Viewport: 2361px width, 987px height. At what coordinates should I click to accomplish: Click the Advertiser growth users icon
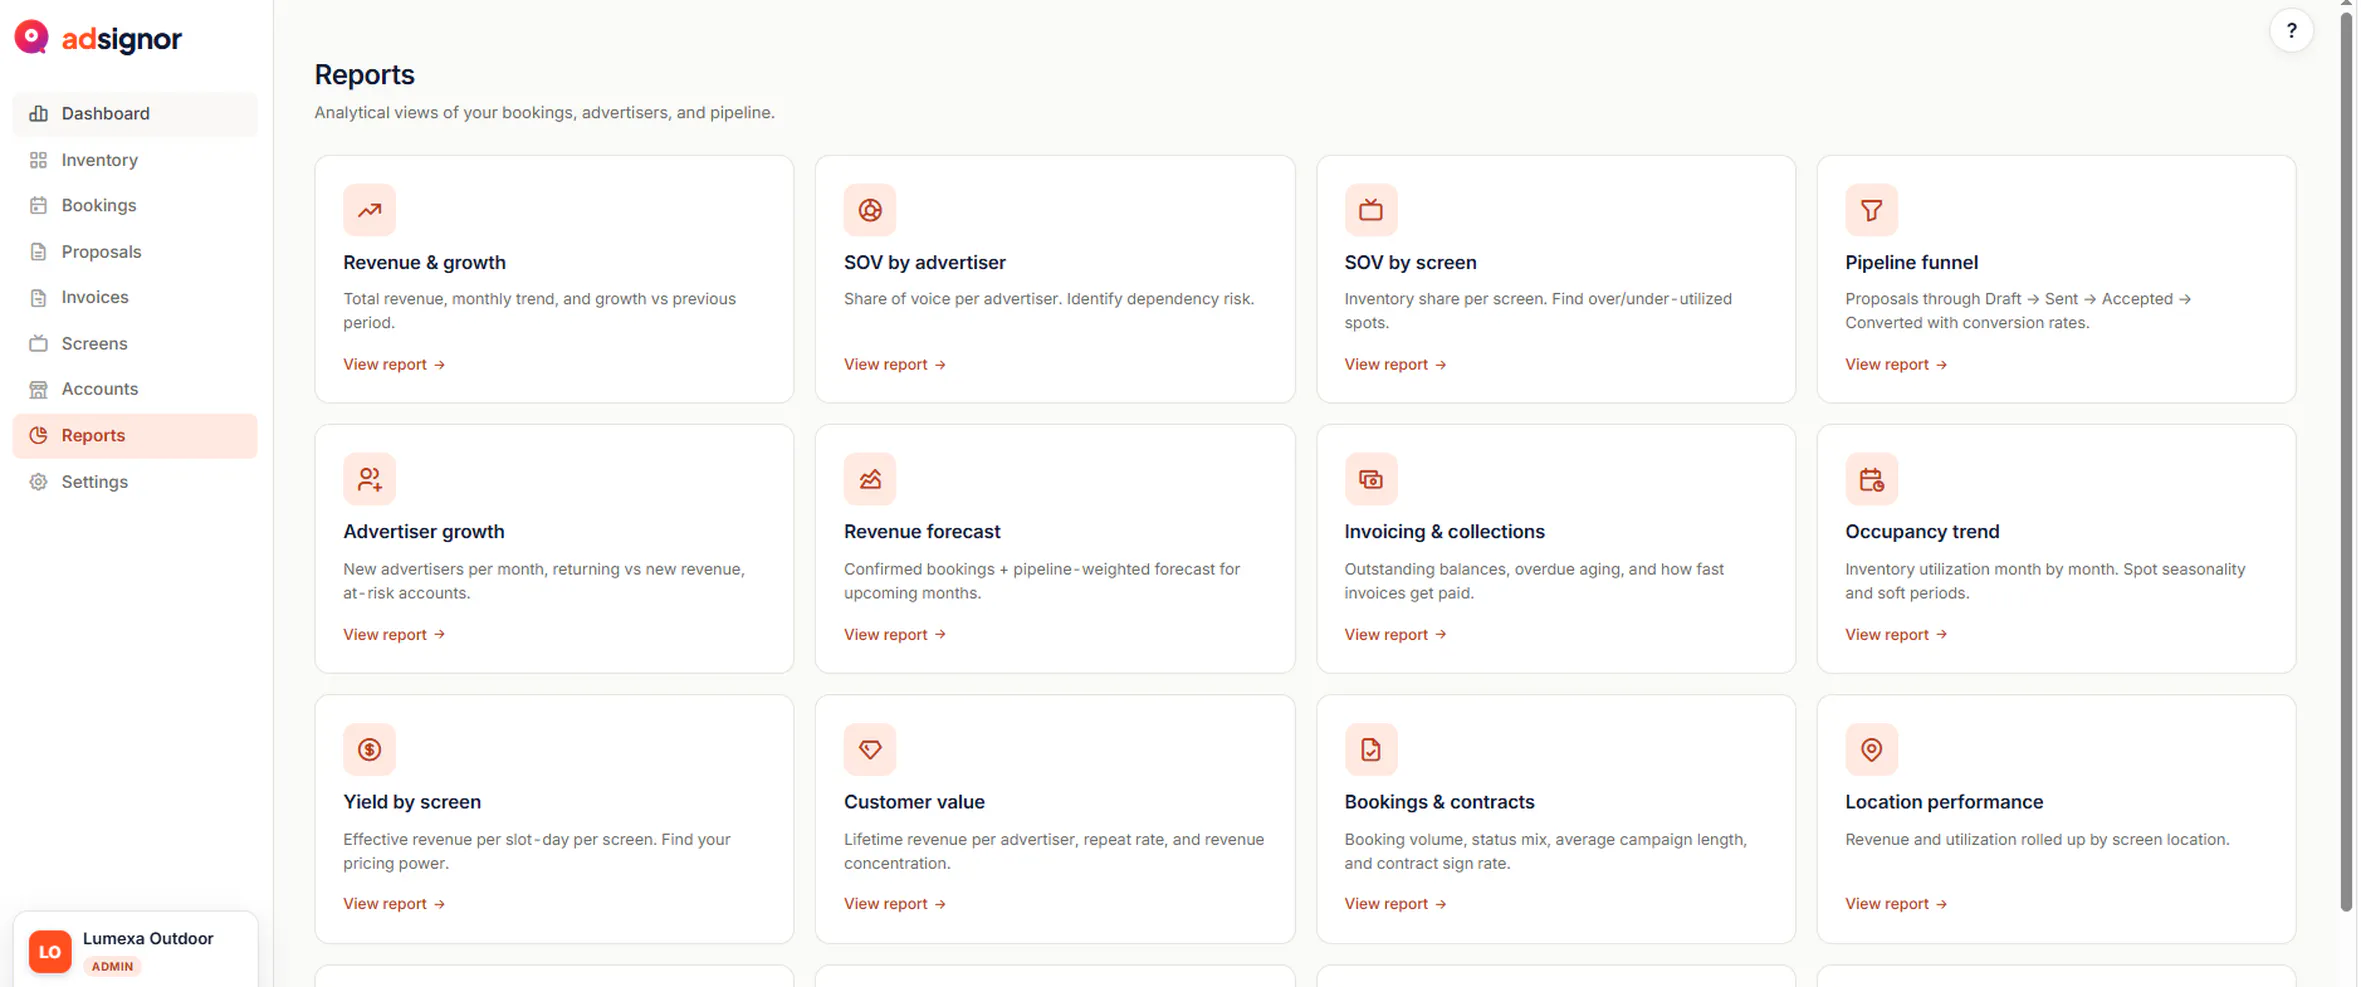click(x=369, y=479)
